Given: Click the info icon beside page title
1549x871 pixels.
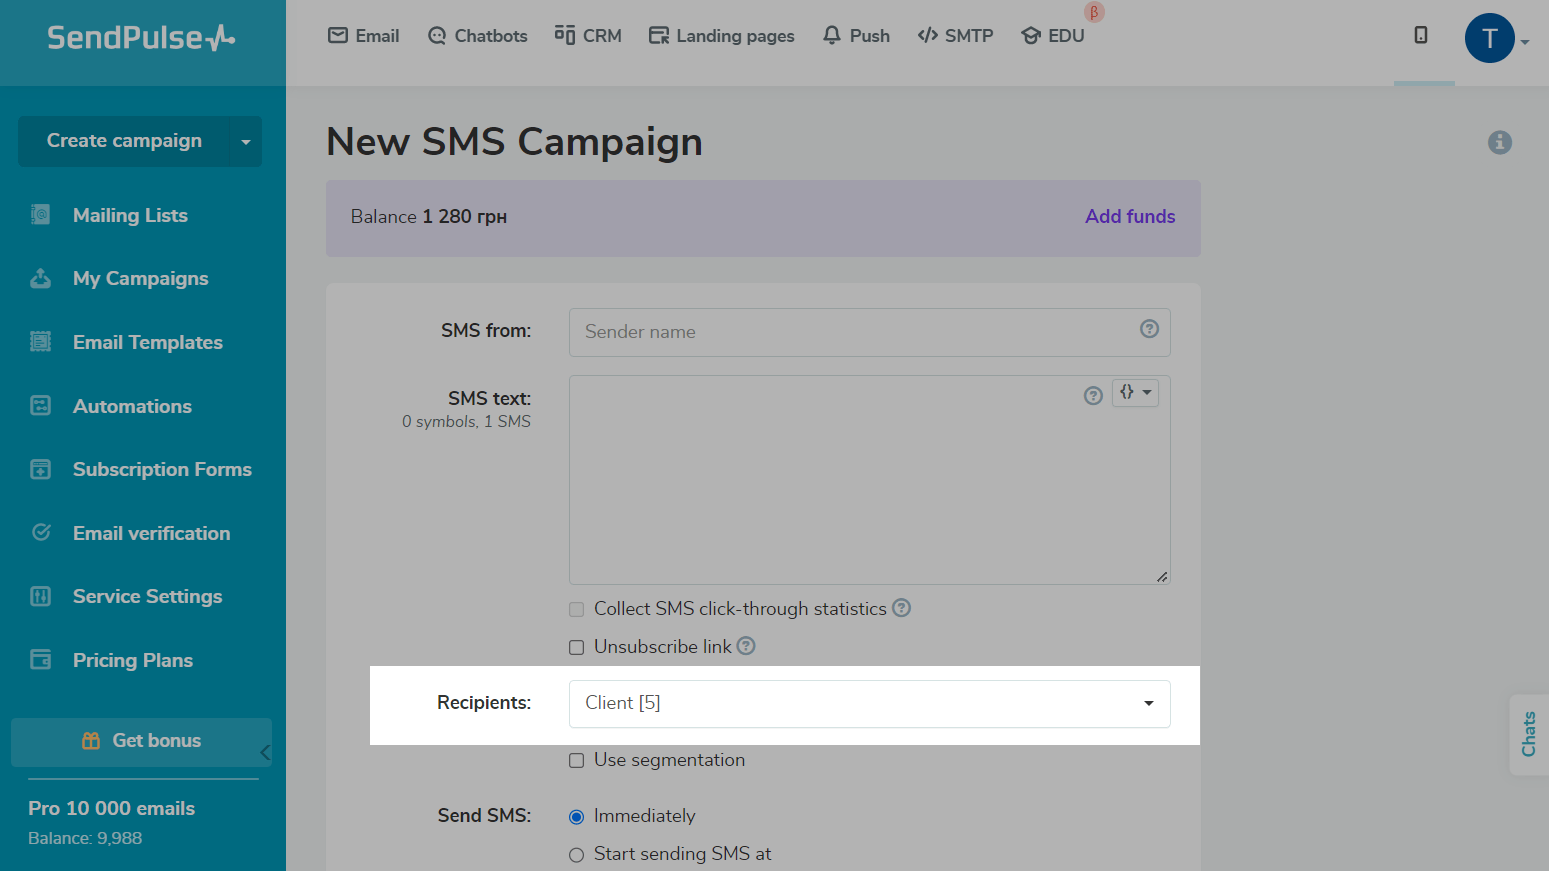Looking at the screenshot, I should coord(1499,142).
